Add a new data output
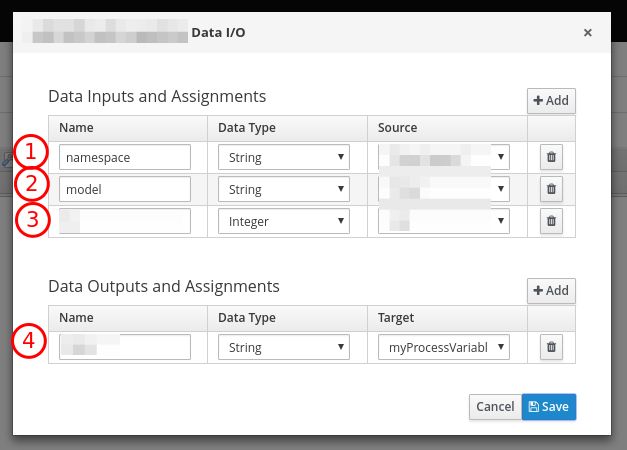 pos(551,290)
